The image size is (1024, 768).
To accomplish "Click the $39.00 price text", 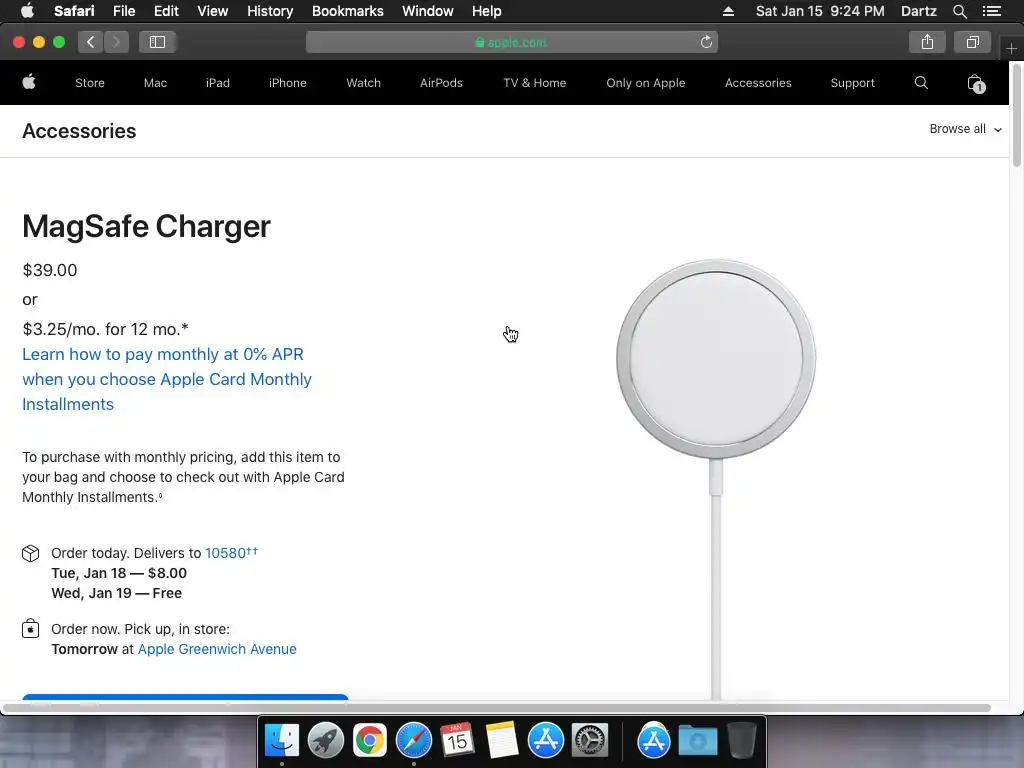I will [50, 270].
